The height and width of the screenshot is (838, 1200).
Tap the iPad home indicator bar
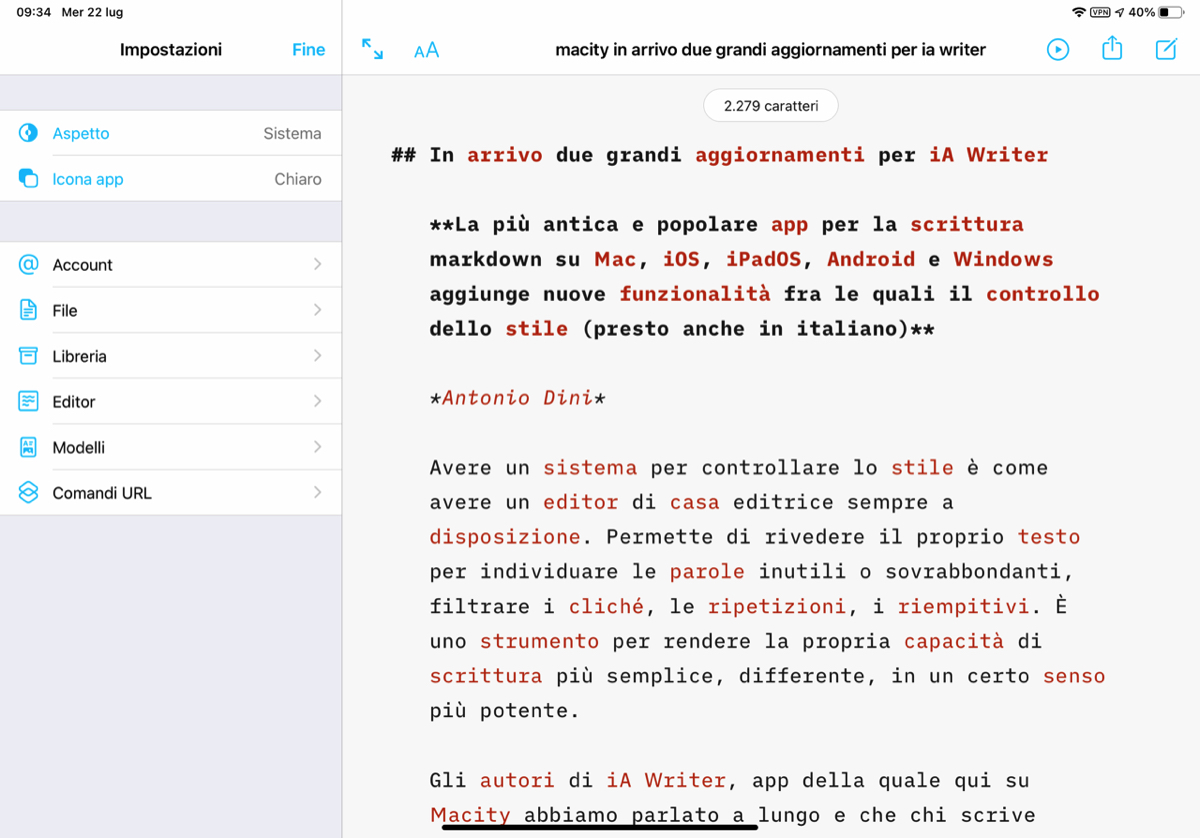pyautogui.click(x=599, y=826)
